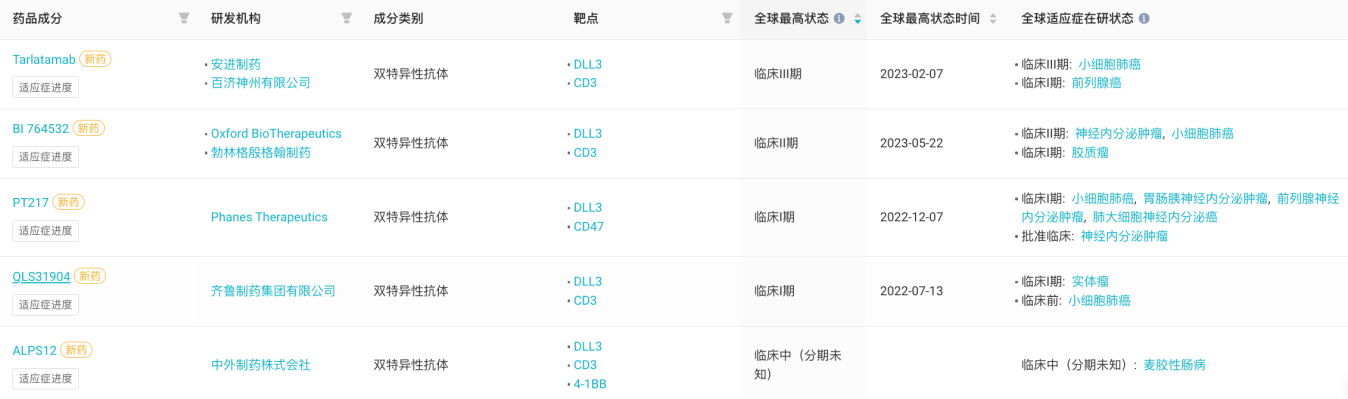Click the 4-1BB target link
The width and height of the screenshot is (1348, 399).
tap(590, 384)
